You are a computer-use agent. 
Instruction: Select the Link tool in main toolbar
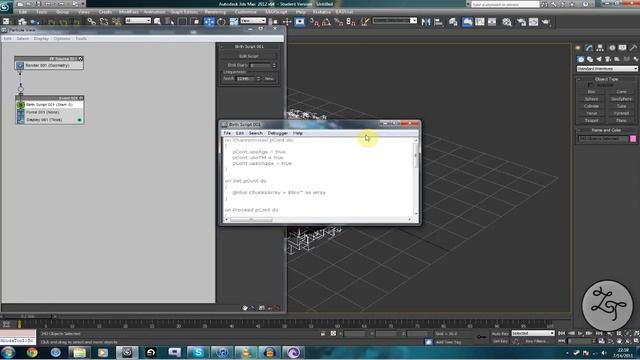91,22
